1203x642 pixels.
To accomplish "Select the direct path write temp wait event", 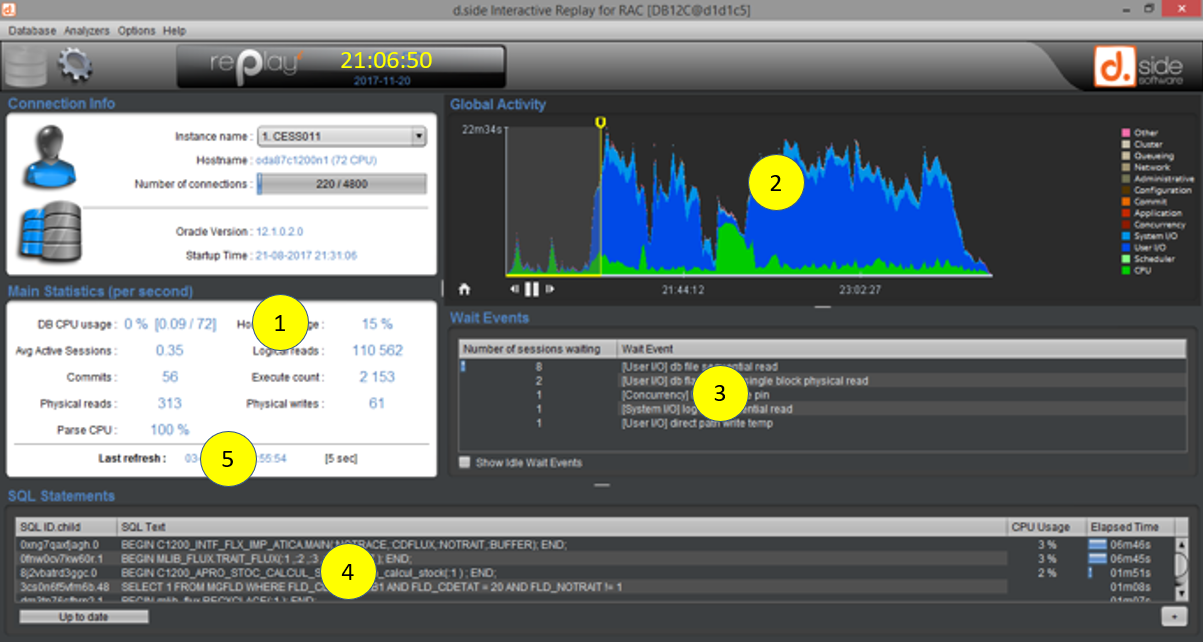I will pyautogui.click(x=822, y=423).
